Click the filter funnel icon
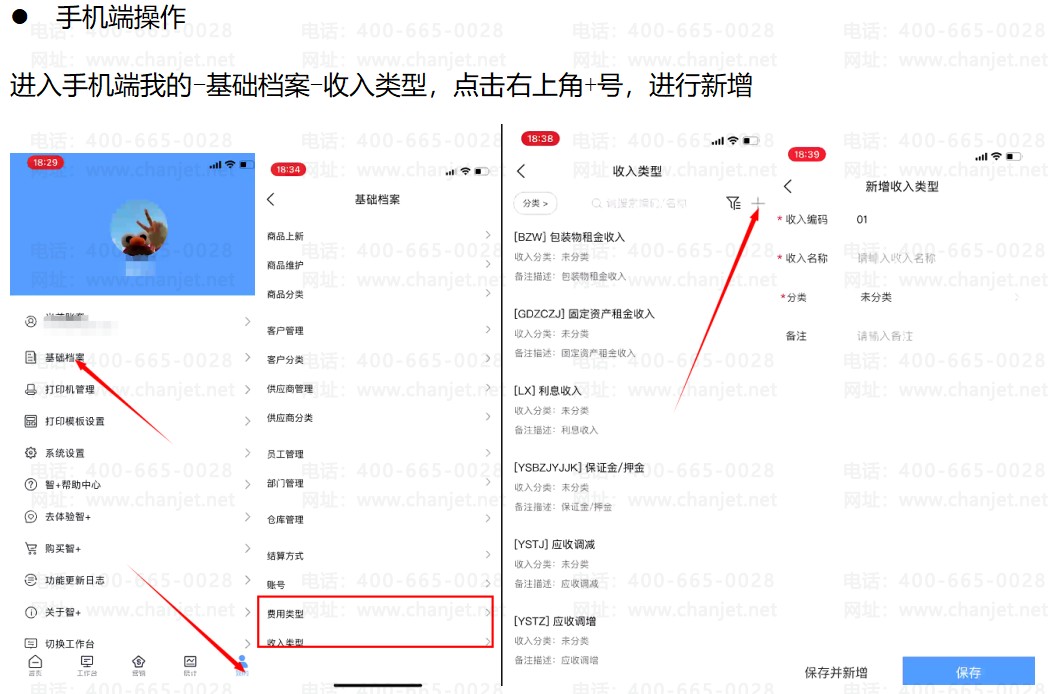 (x=733, y=203)
